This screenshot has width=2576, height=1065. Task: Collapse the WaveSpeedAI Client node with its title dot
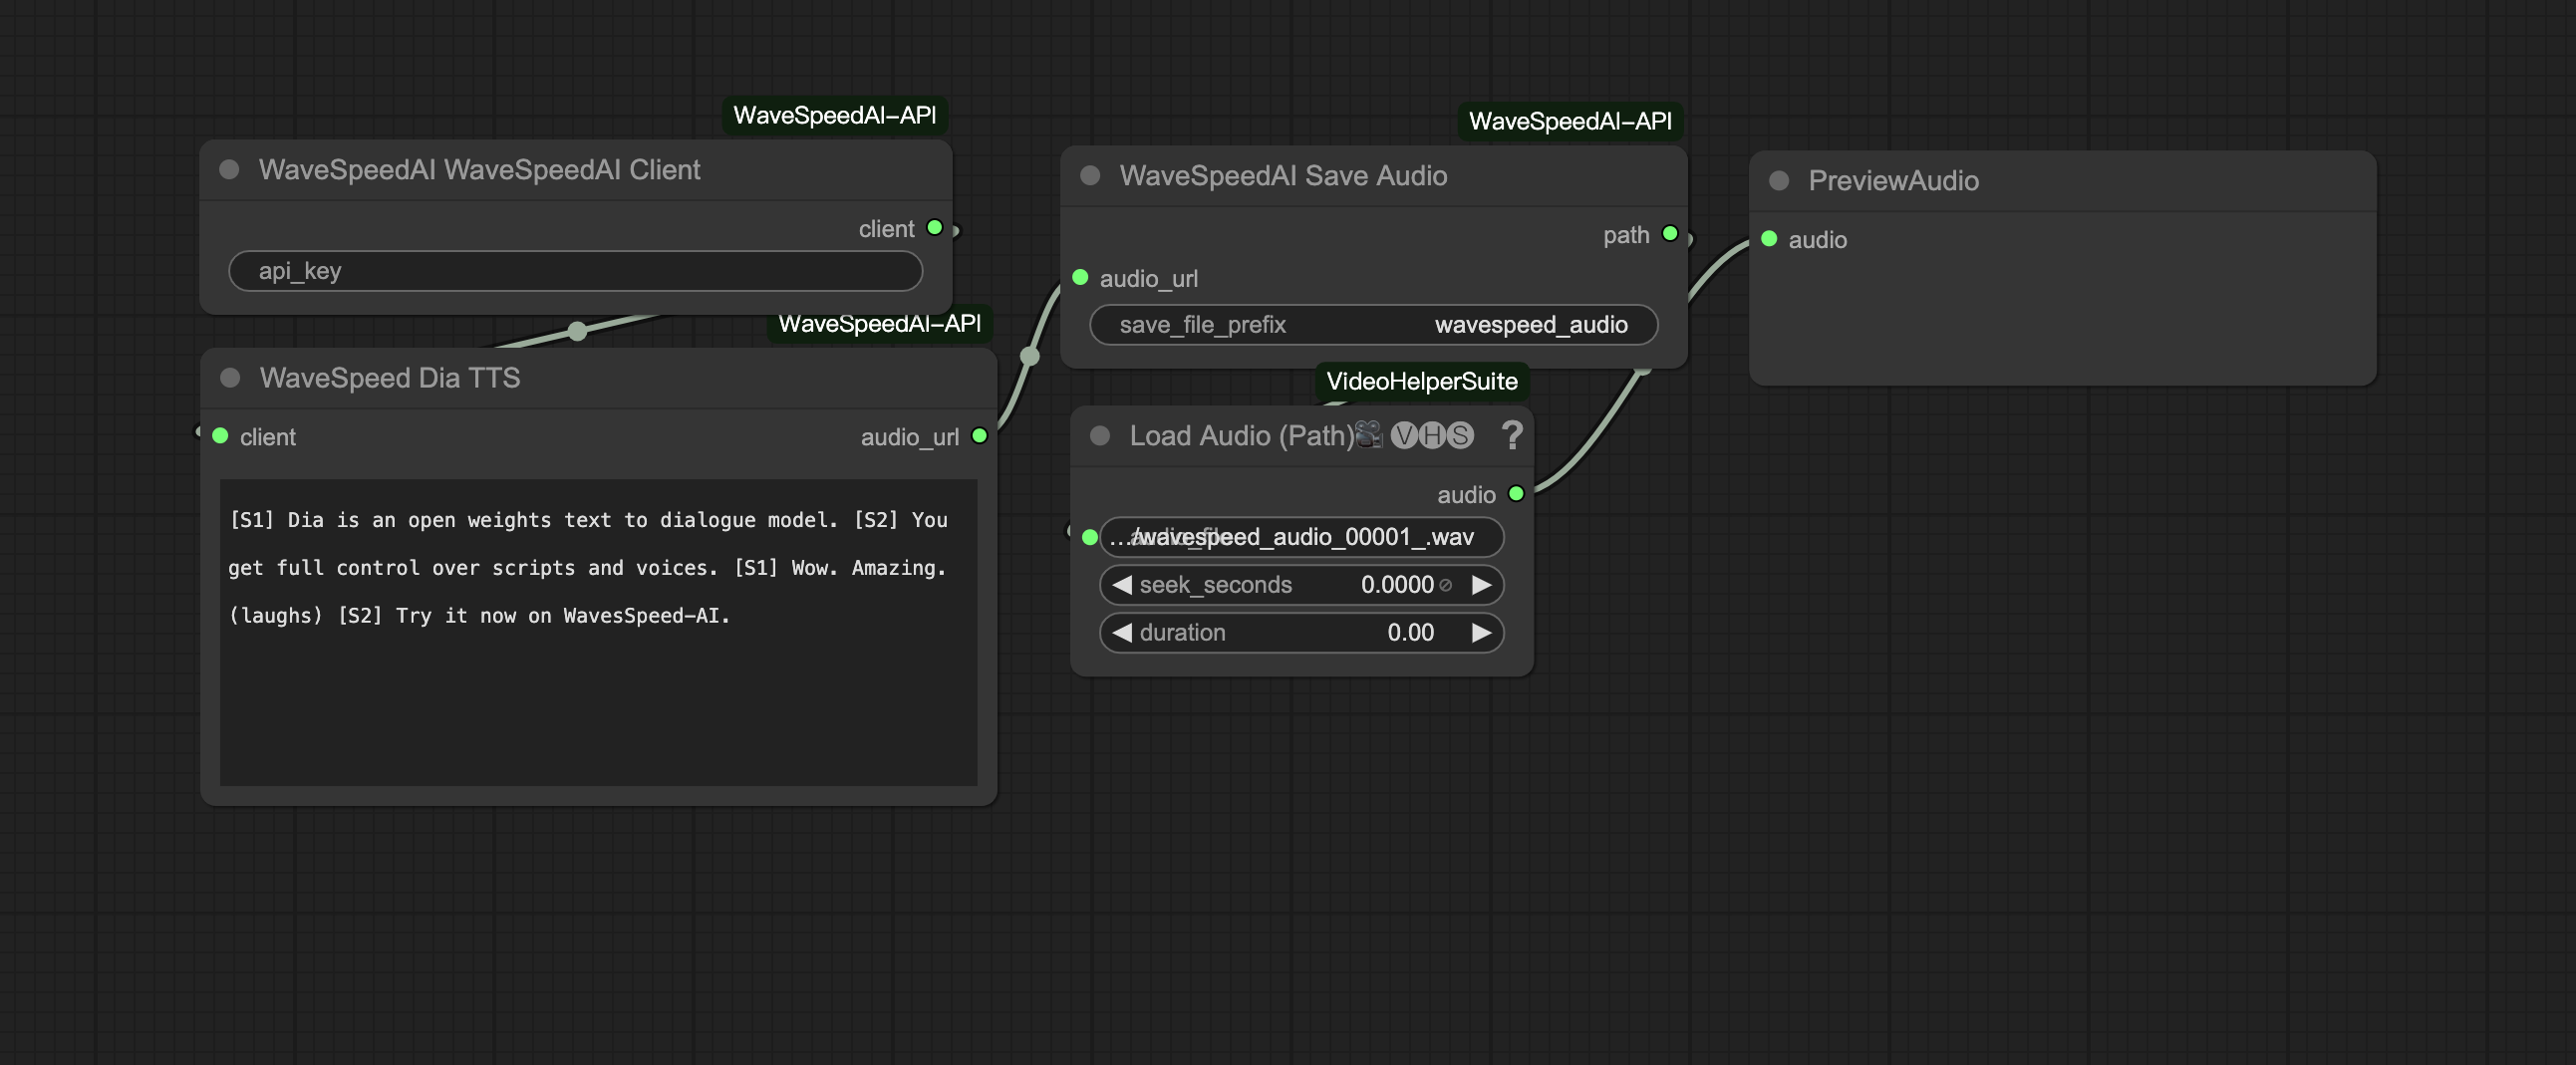(x=230, y=169)
